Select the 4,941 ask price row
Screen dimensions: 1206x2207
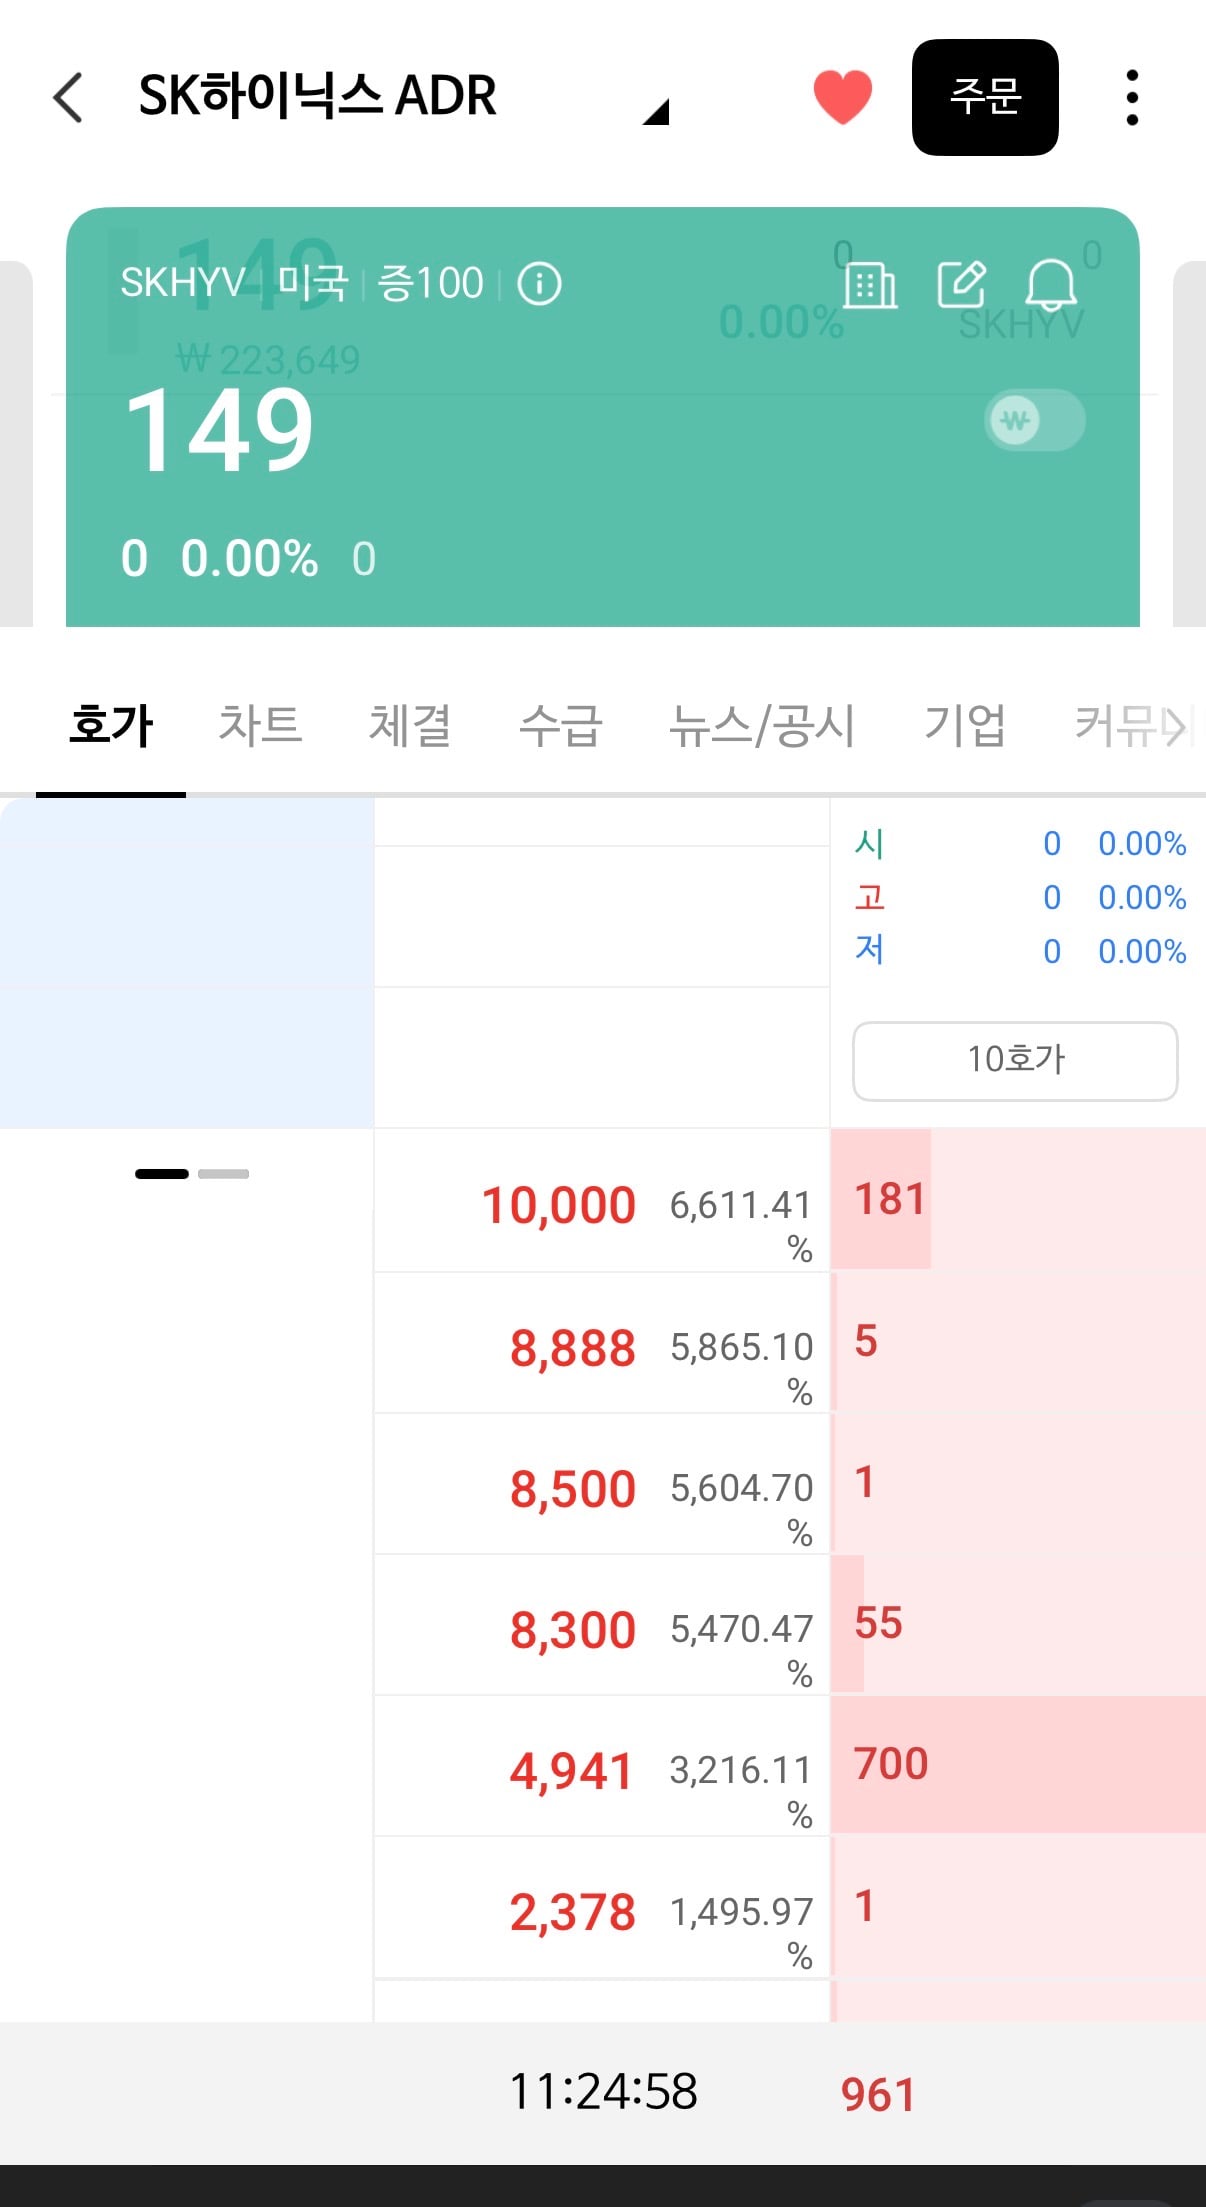(x=602, y=1766)
